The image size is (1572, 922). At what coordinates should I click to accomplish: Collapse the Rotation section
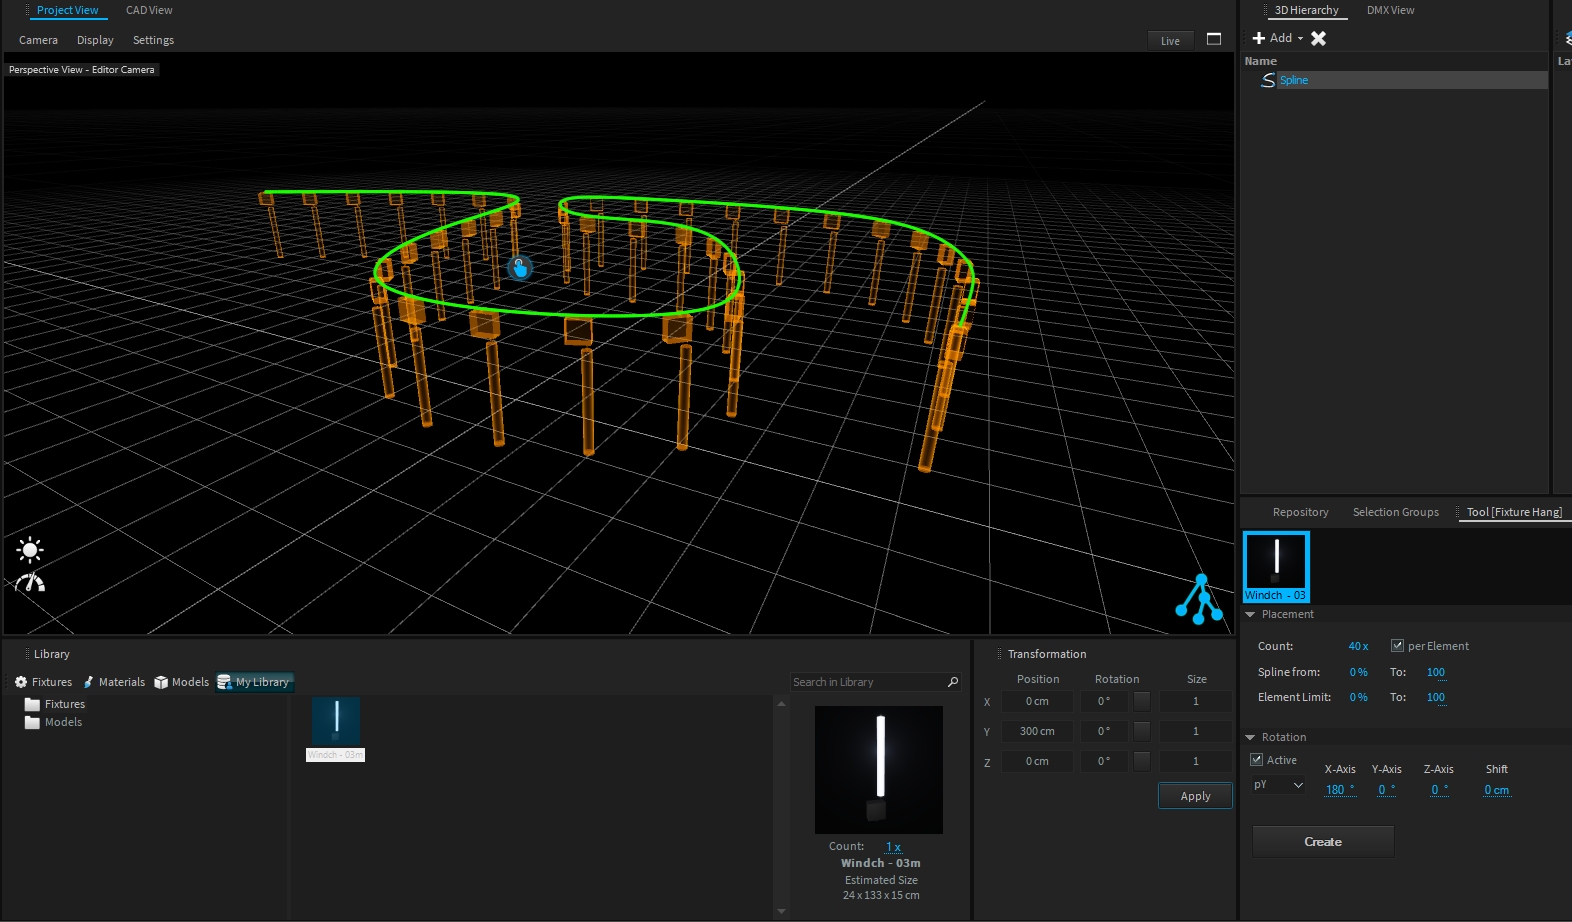(1250, 737)
